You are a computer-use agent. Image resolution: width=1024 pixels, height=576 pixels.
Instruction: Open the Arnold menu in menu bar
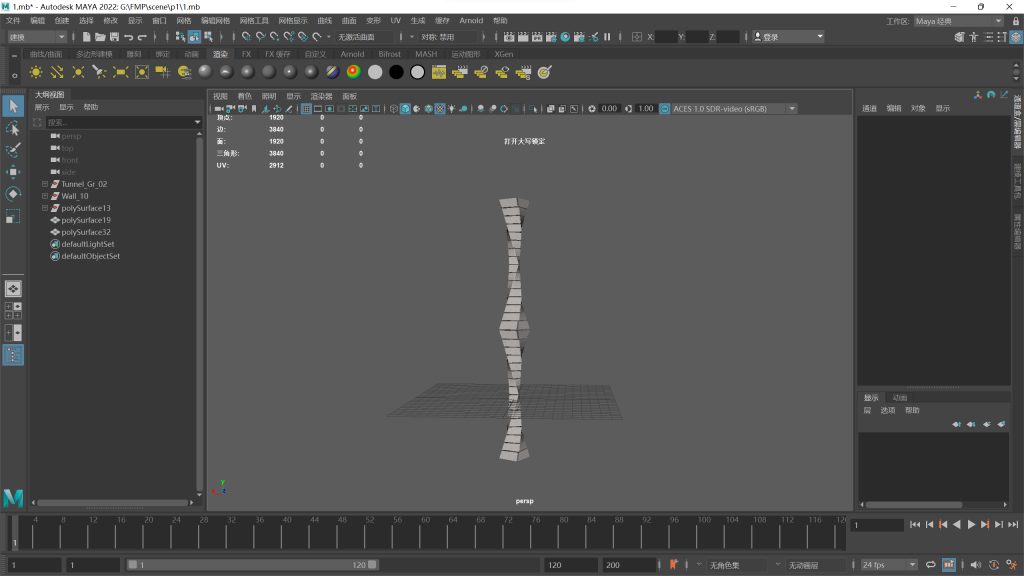coord(470,20)
